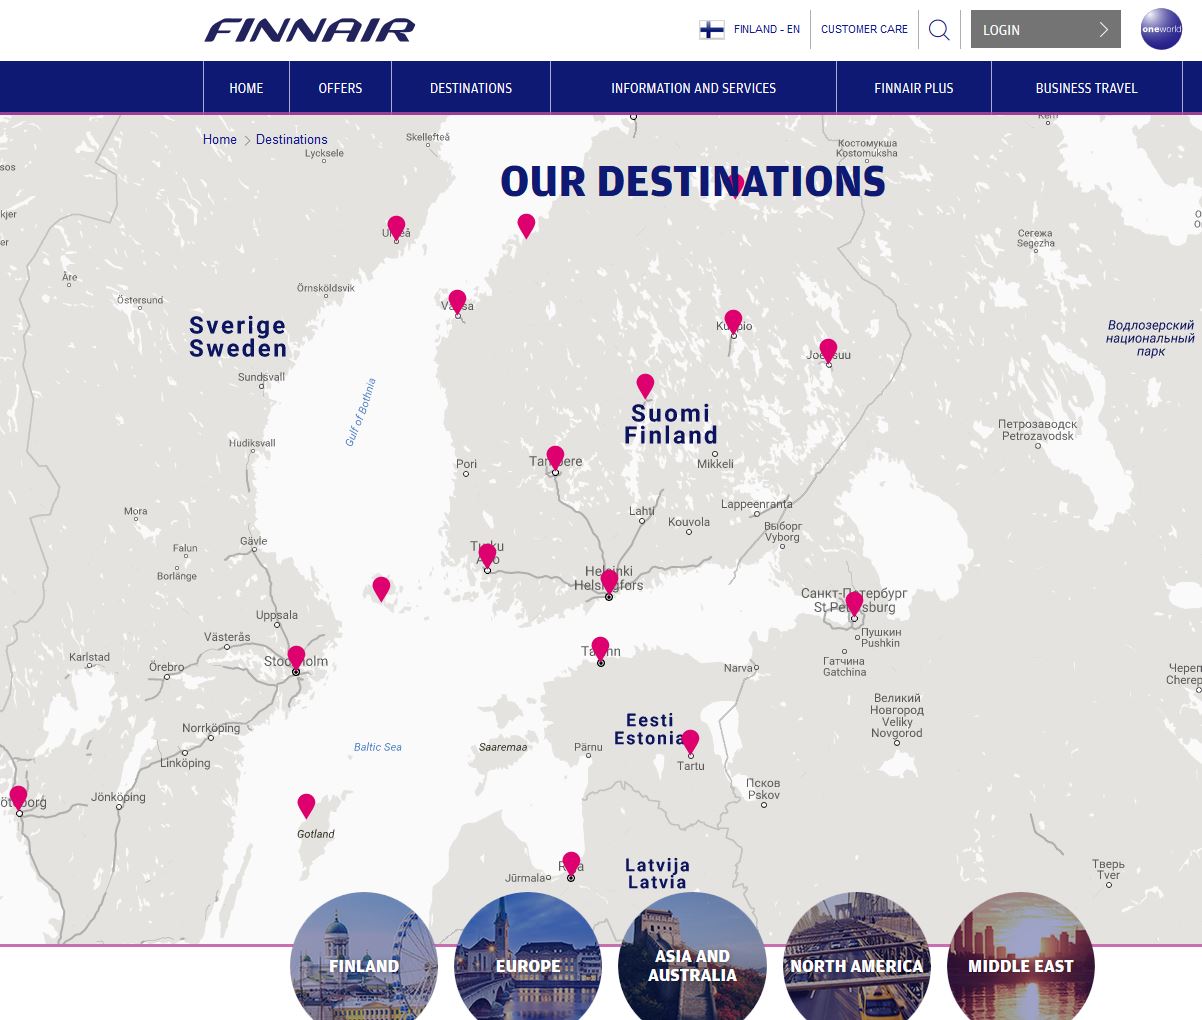
Task: Click the Home breadcrumb link
Action: tap(219, 140)
